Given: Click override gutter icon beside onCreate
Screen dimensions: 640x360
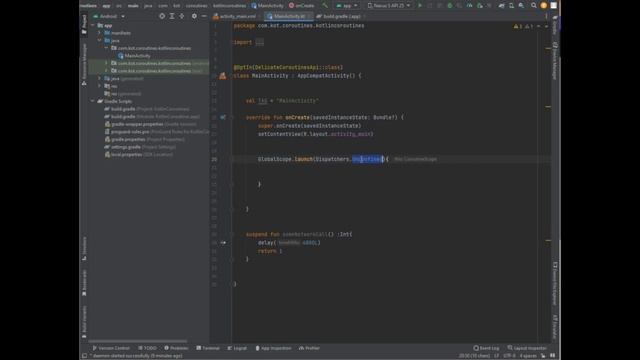Looking at the screenshot, I should click(223, 117).
